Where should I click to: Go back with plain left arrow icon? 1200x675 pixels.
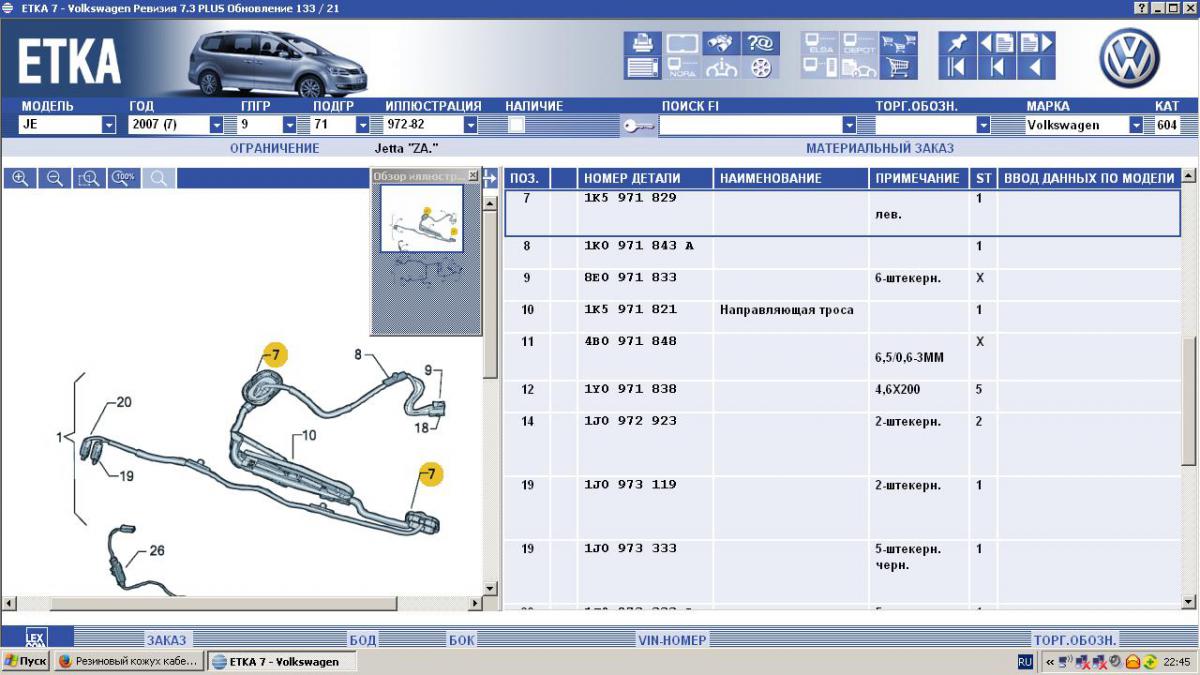tap(1036, 68)
